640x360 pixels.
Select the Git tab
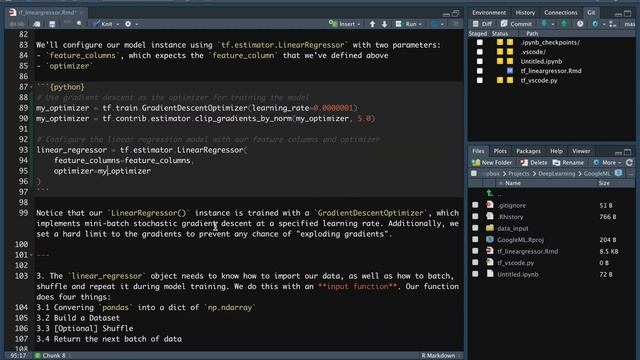[x=591, y=13]
